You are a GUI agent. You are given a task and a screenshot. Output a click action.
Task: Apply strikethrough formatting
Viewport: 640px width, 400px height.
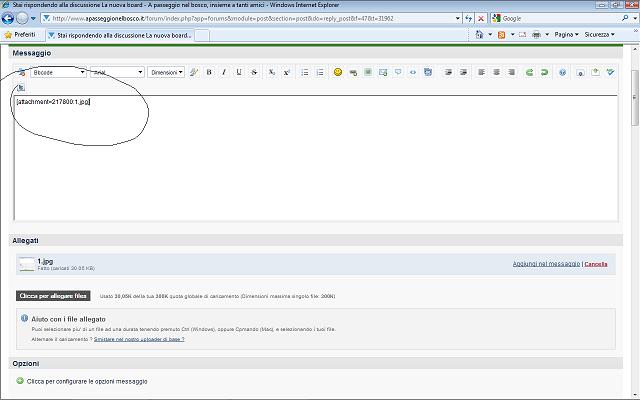click(x=255, y=72)
